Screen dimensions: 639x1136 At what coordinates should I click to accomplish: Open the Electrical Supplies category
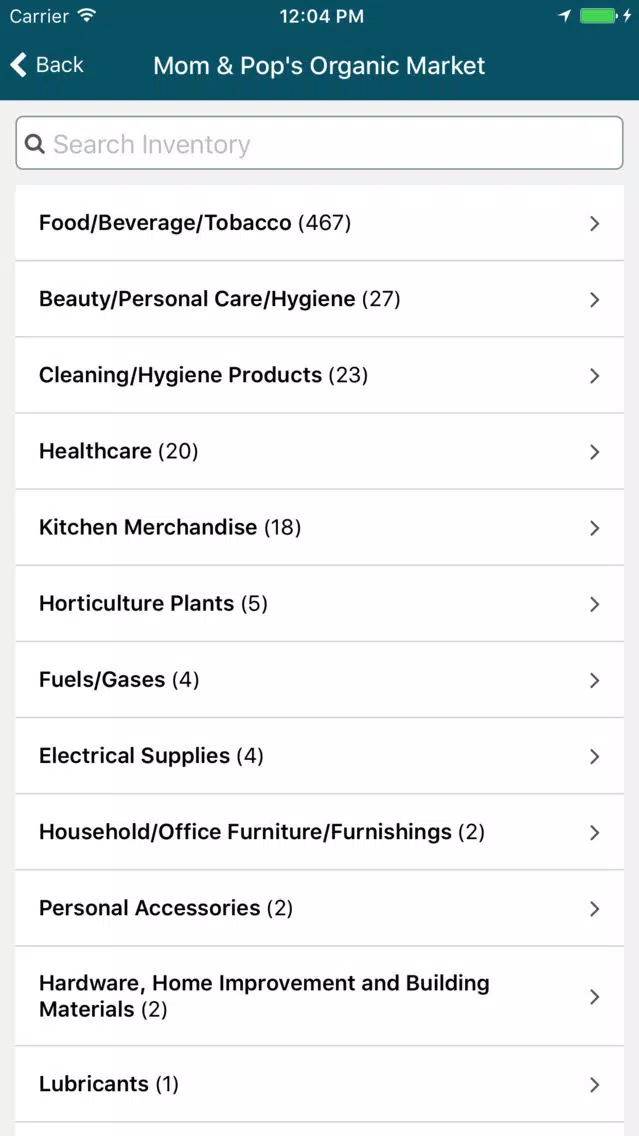(x=320, y=756)
